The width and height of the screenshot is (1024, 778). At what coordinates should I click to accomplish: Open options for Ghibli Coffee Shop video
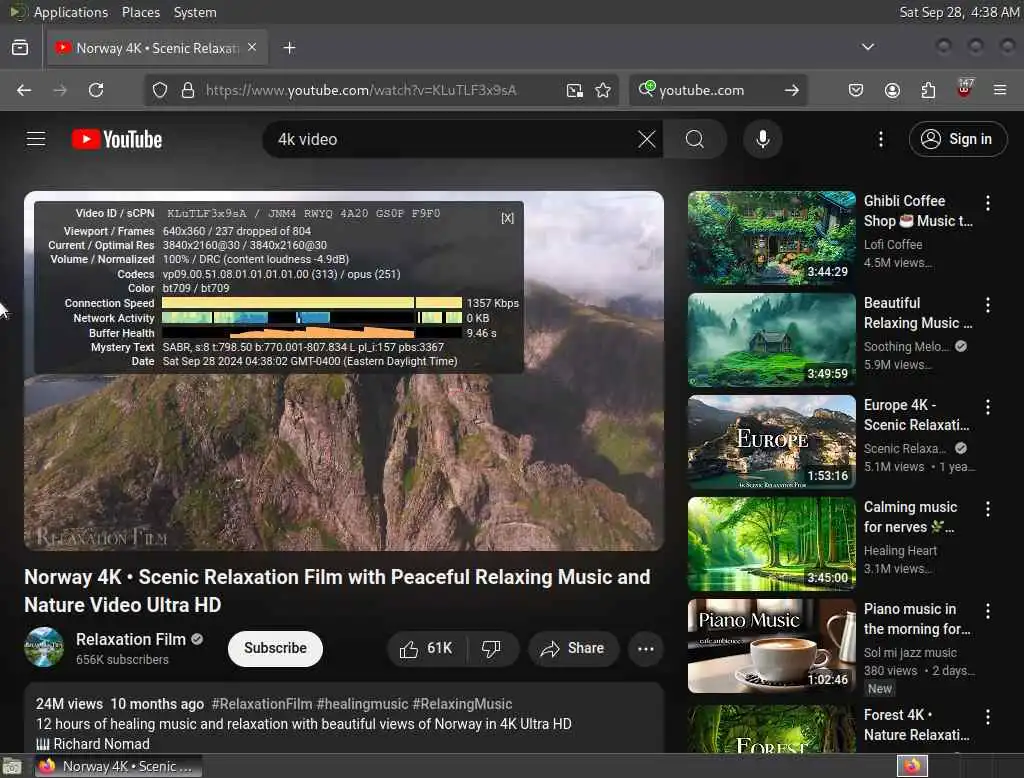988,203
